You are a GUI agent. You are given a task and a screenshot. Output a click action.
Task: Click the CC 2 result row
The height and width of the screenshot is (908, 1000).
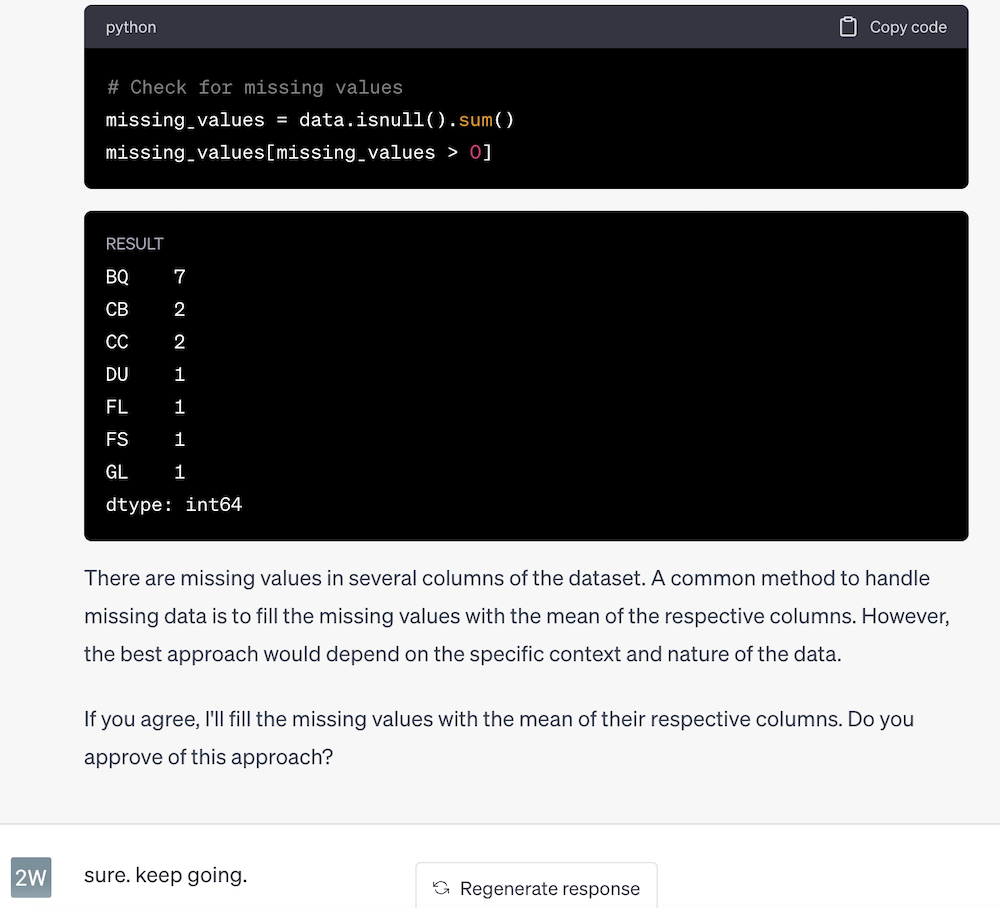(145, 342)
